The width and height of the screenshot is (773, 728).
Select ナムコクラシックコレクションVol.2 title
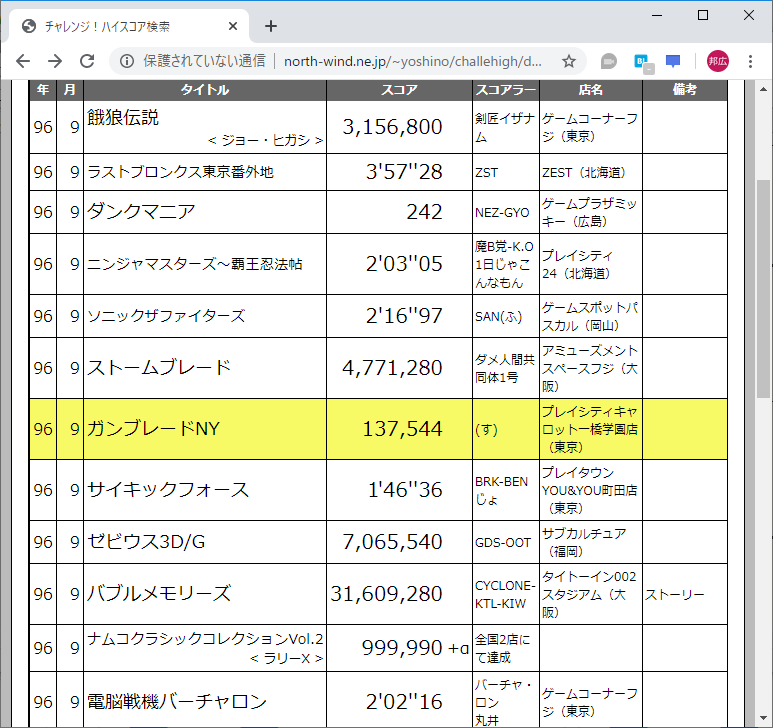[205, 639]
